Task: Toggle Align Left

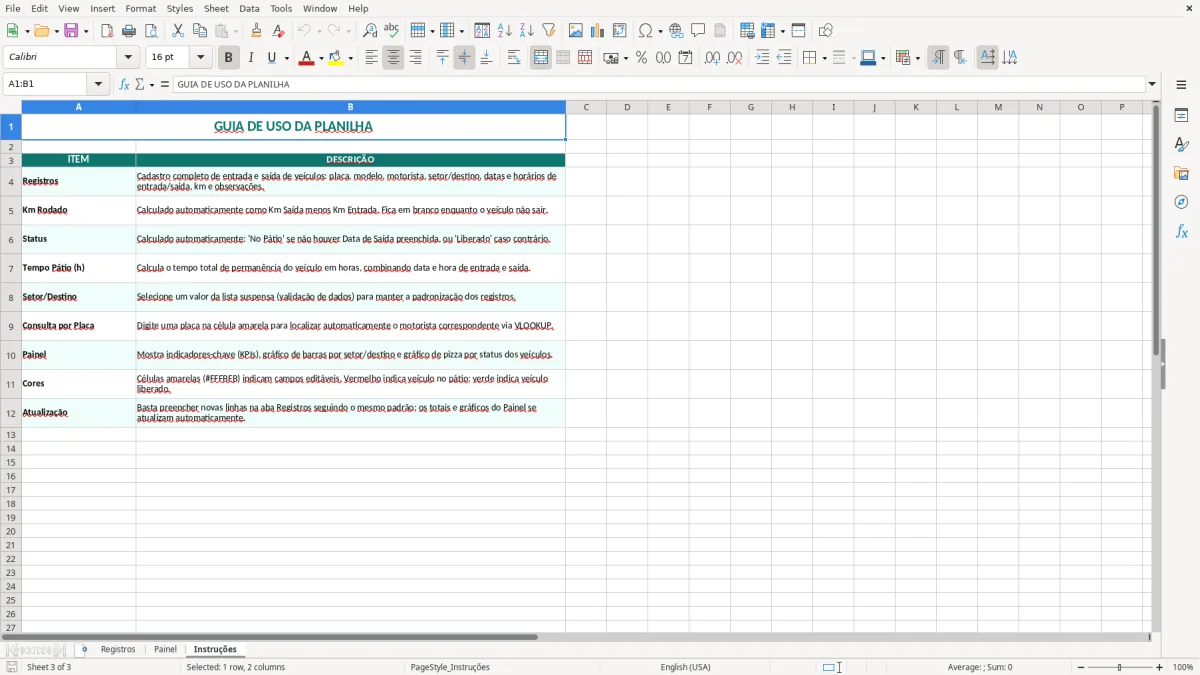Action: click(x=371, y=58)
